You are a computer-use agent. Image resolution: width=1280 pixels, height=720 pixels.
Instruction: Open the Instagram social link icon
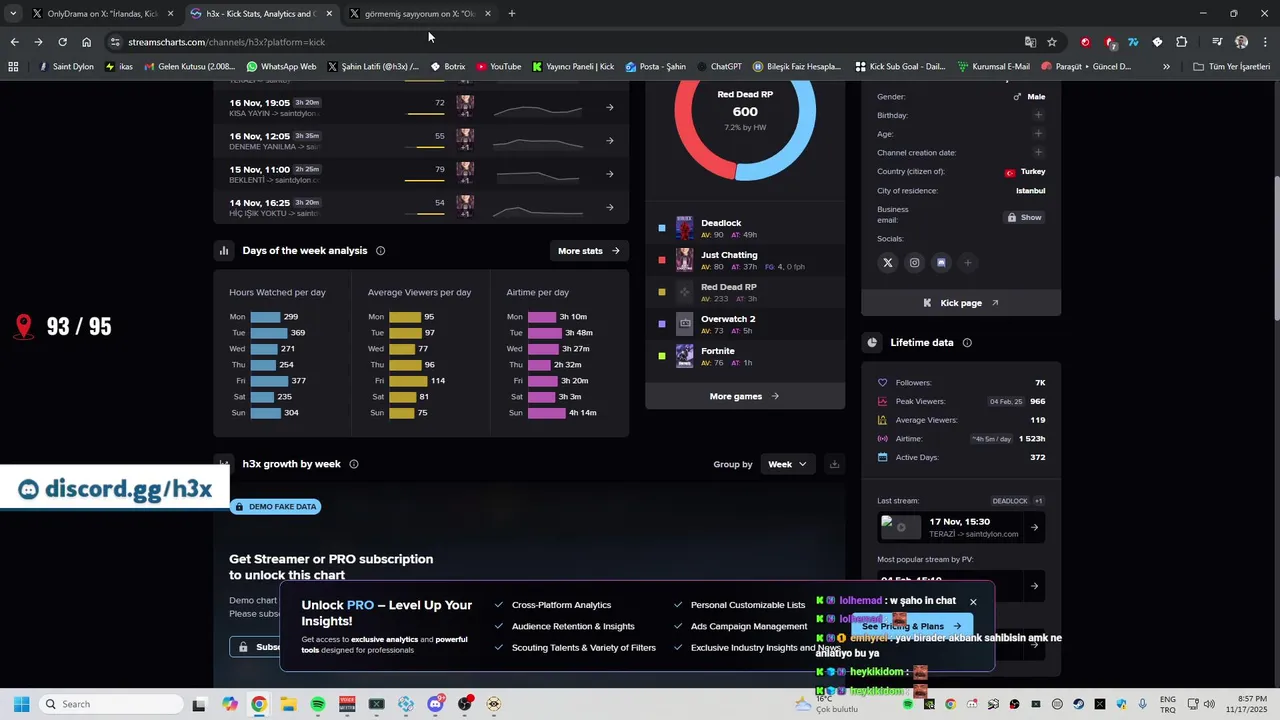pos(914,263)
